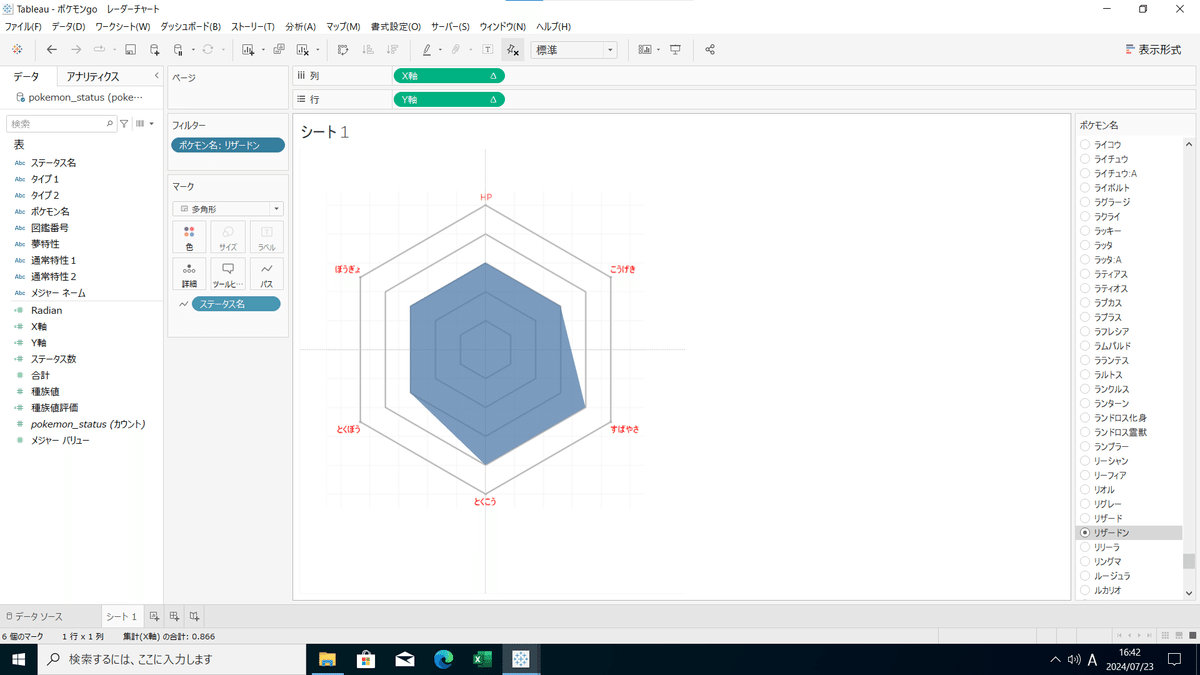
Task: Click the refresh data toolbar icon
Action: tap(207, 49)
